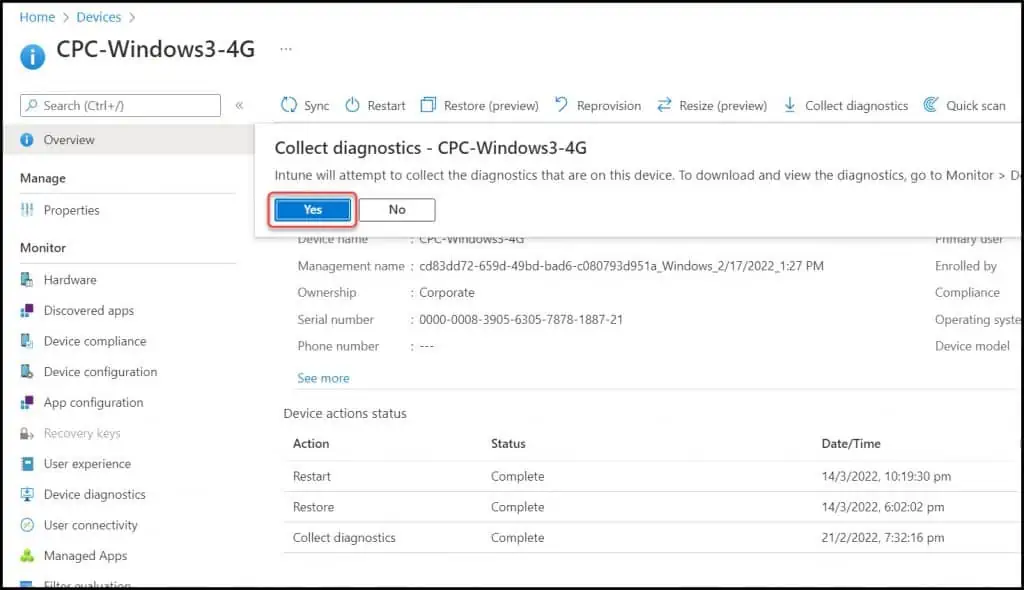
Task: Sort by Action column header
Action: point(311,444)
